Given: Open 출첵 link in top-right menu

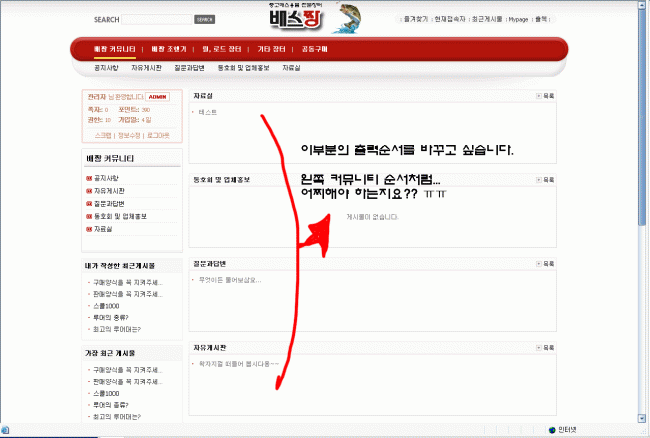Looking at the screenshot, I should (x=541, y=19).
